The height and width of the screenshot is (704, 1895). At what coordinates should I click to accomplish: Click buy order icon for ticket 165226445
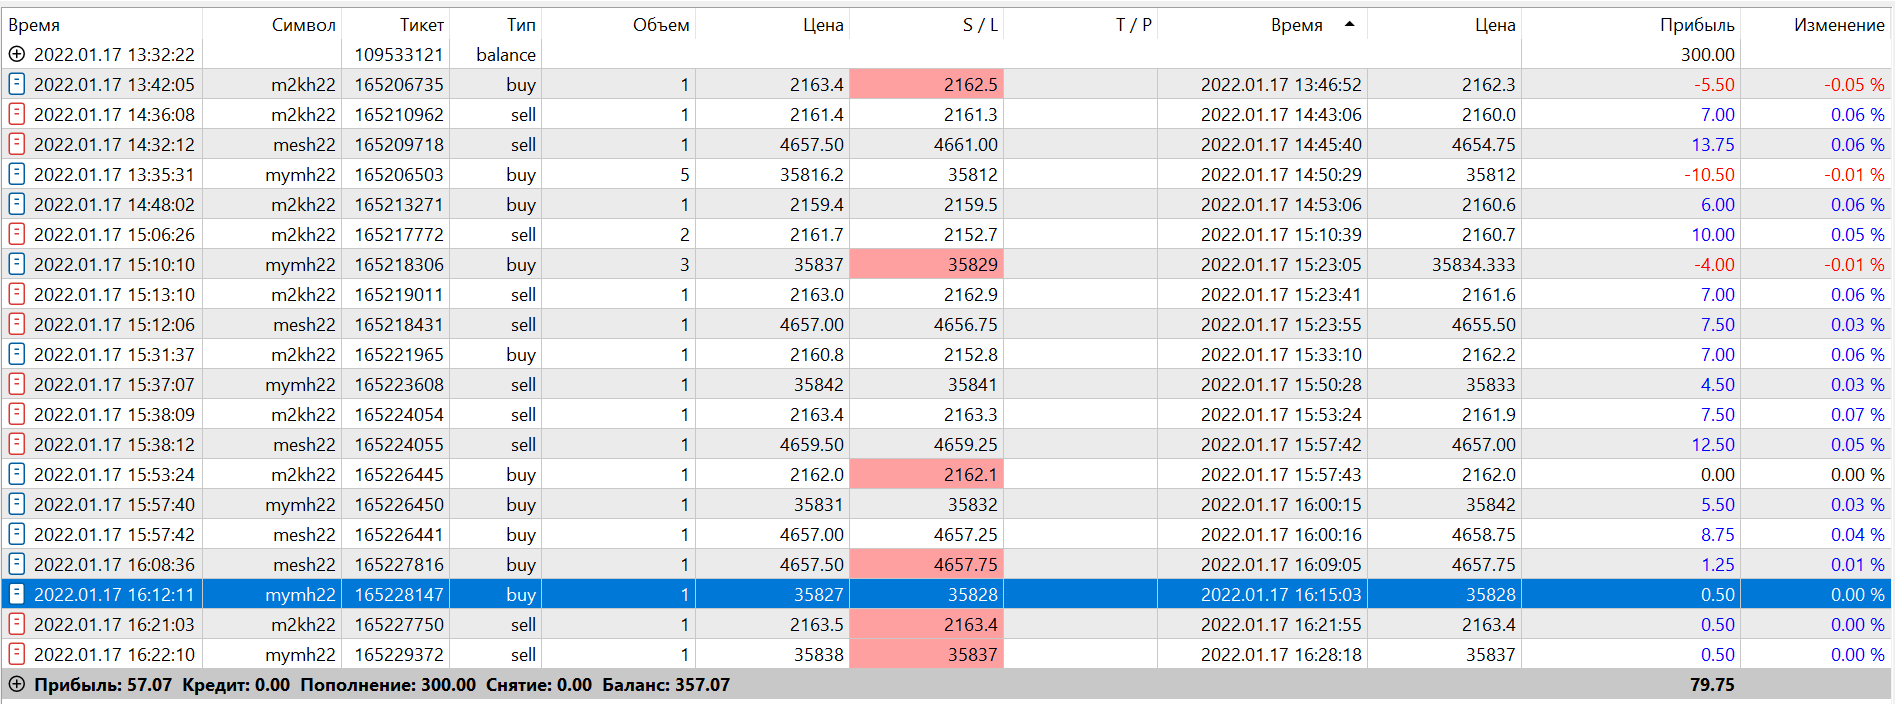point(17,474)
